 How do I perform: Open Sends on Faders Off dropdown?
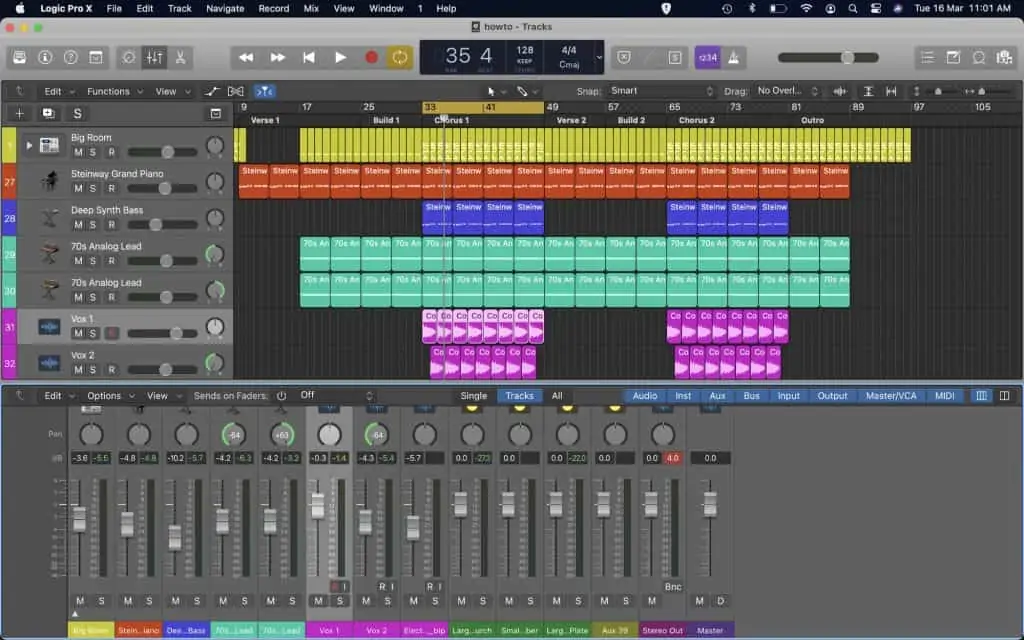pyautogui.click(x=335, y=396)
